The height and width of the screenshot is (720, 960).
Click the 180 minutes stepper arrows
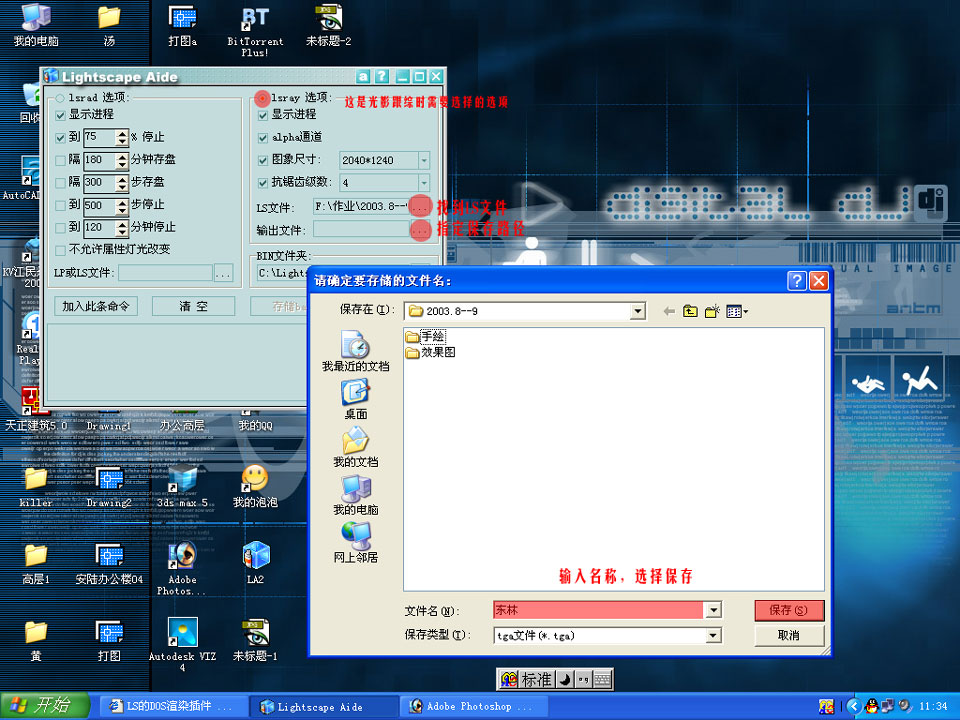point(122,160)
